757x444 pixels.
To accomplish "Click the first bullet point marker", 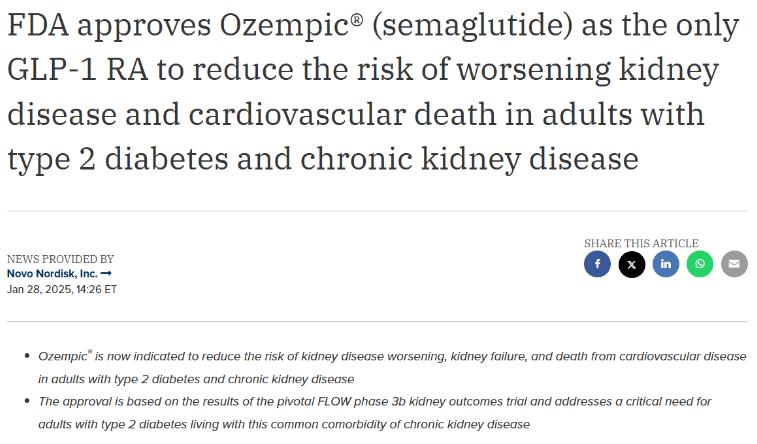I will pyautogui.click(x=26, y=356).
